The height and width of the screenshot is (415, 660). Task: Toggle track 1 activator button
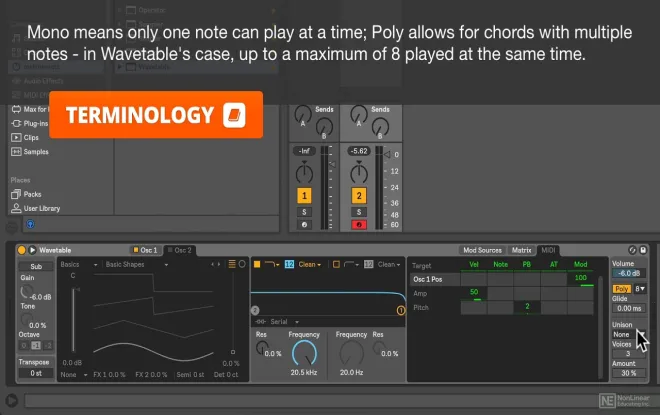coord(304,196)
